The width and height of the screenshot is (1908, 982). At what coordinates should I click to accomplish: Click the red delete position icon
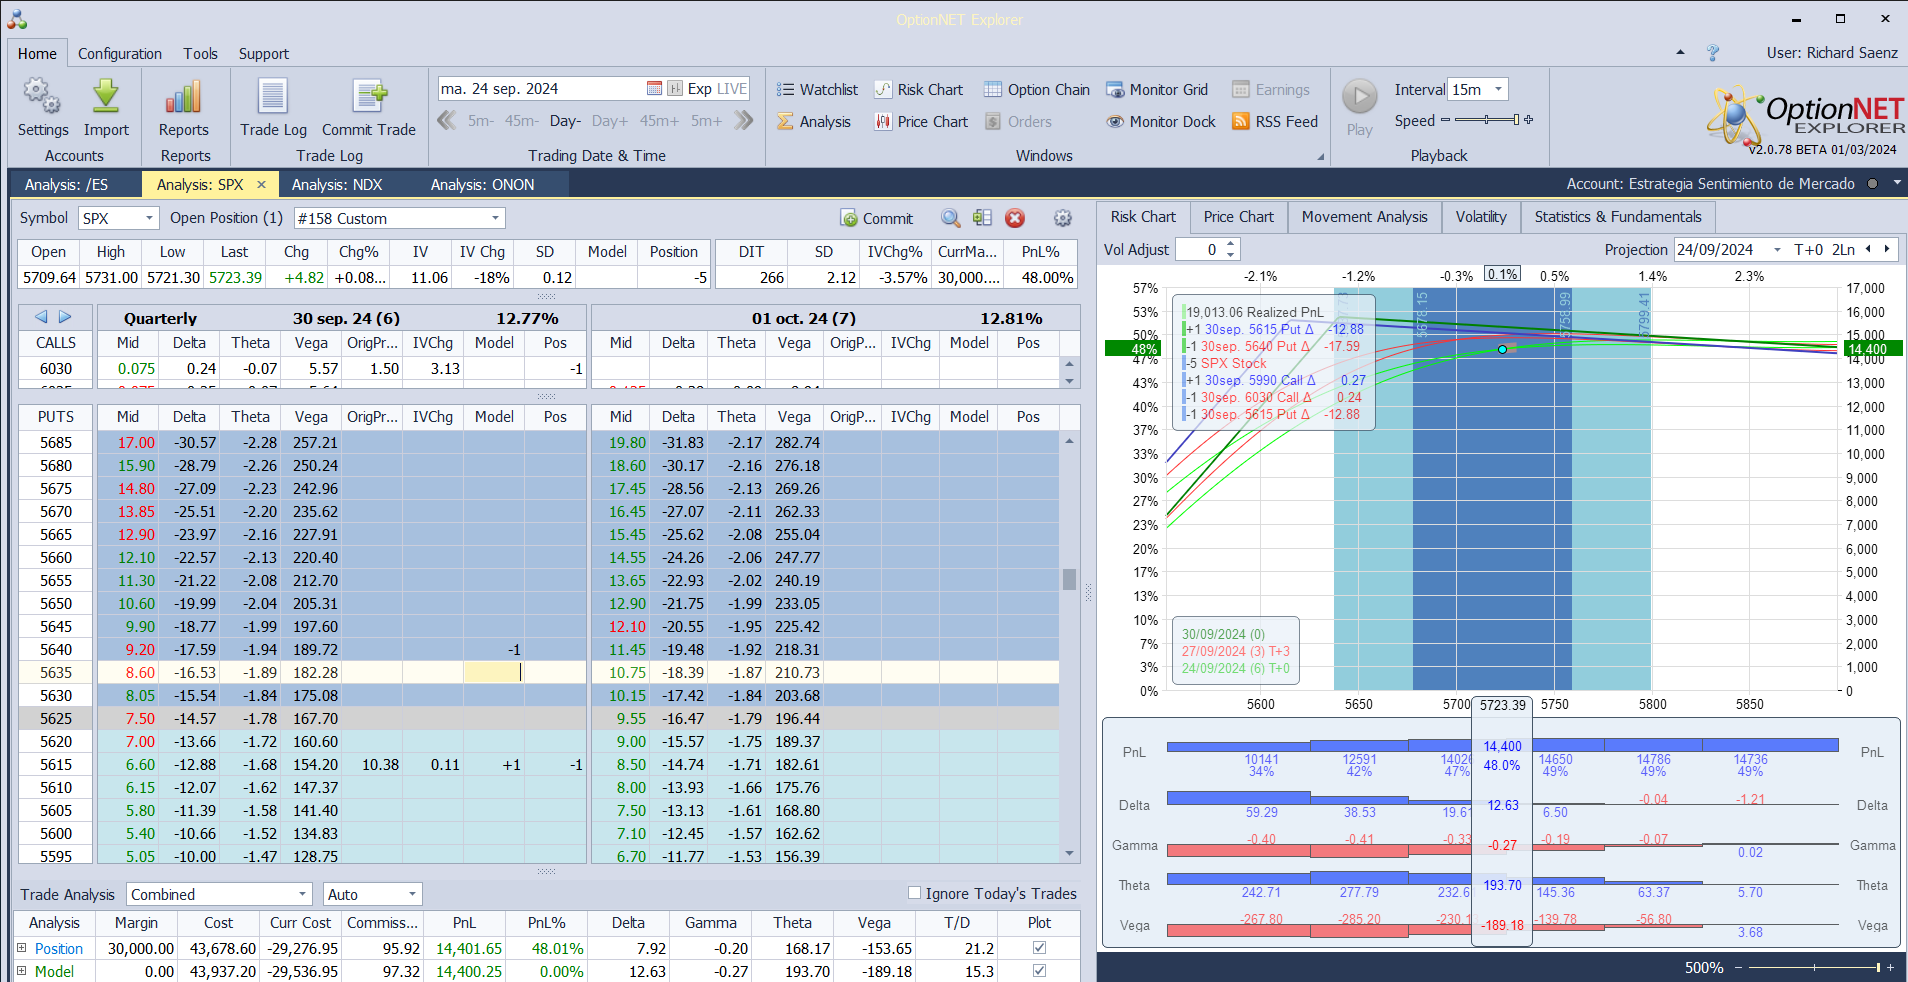[1015, 218]
